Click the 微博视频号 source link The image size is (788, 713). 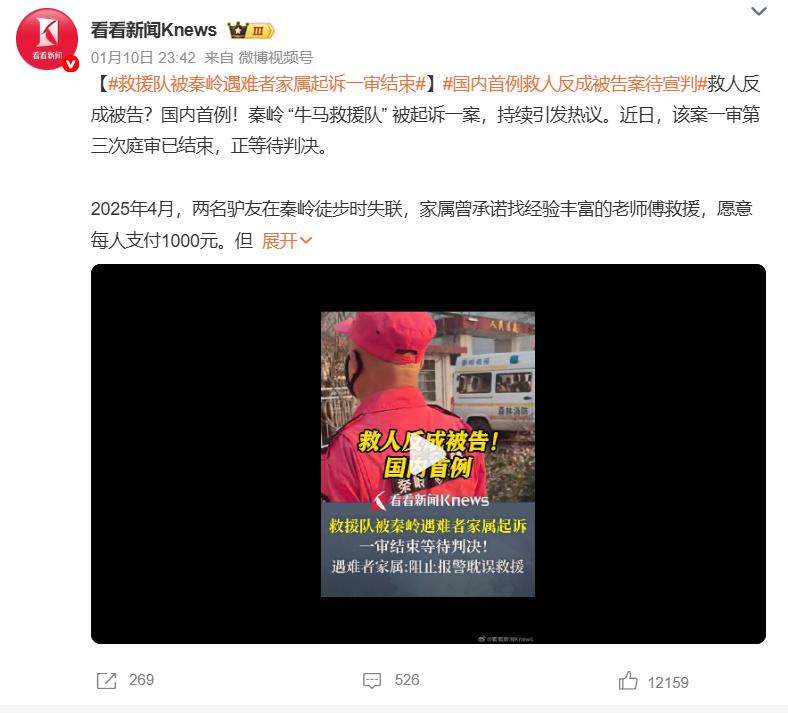[x=275, y=58]
